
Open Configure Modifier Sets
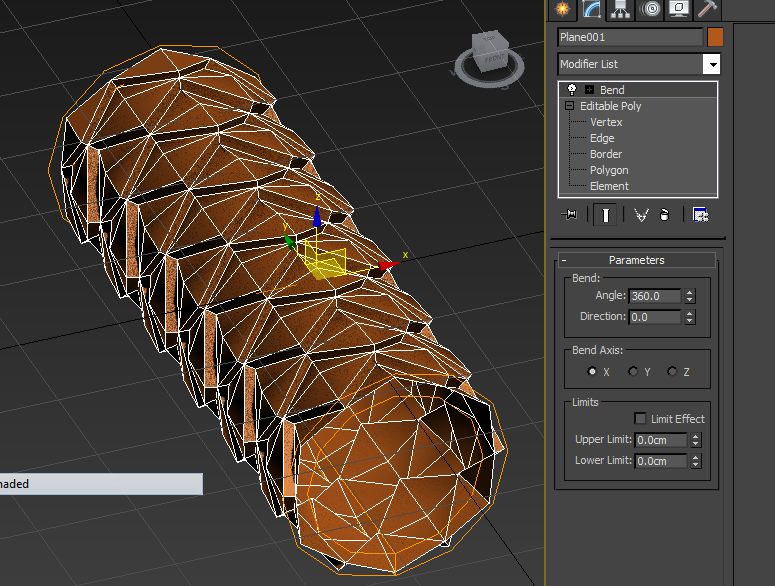[700, 215]
